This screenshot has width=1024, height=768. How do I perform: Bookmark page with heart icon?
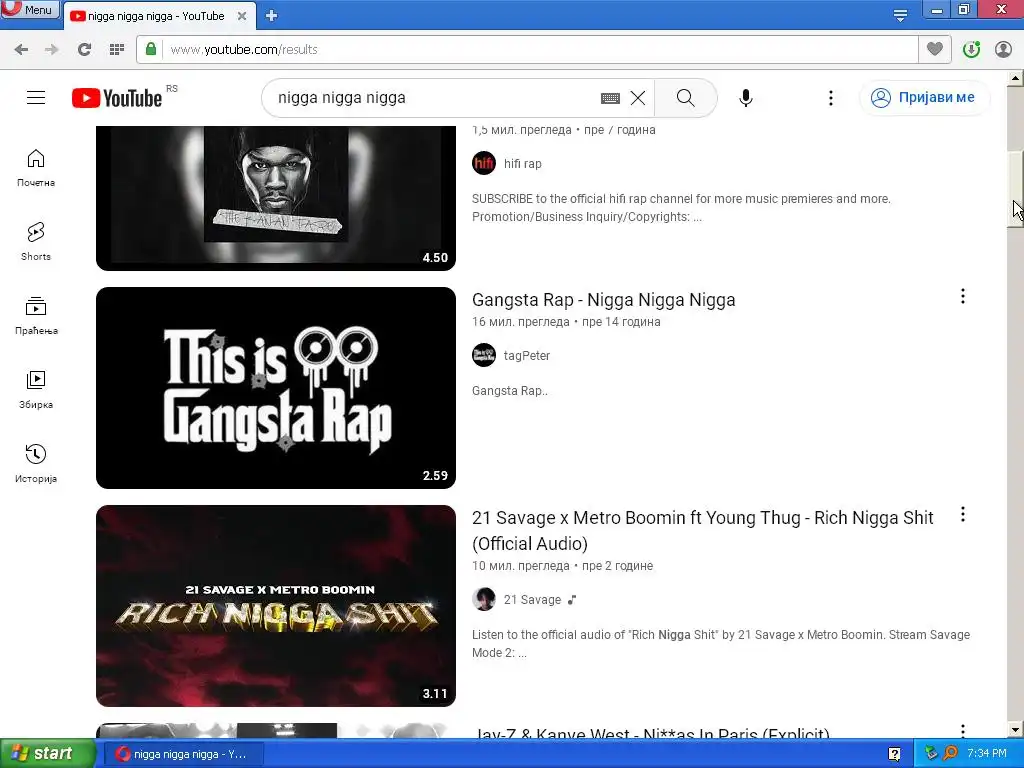point(935,50)
